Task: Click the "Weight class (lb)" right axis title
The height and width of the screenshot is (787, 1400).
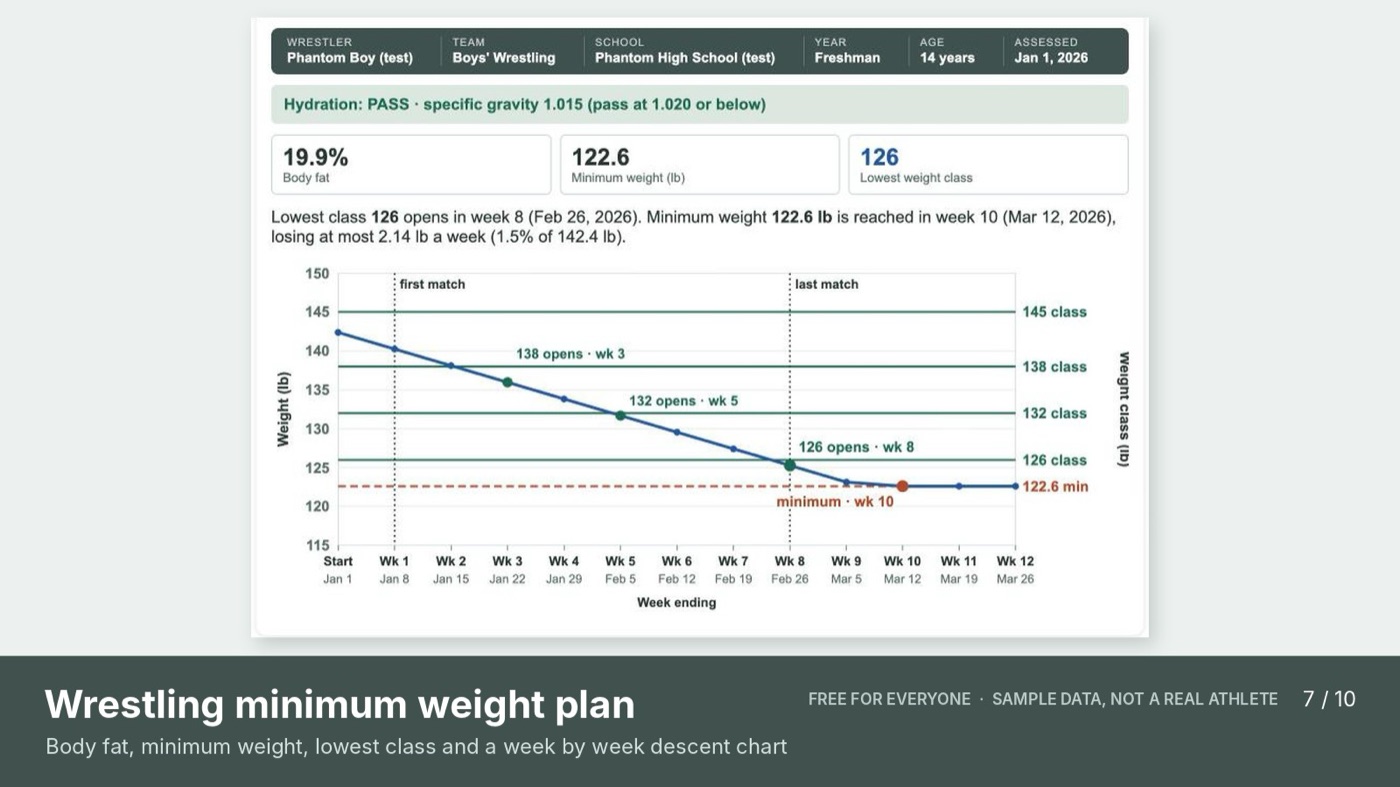Action: (x=1124, y=409)
